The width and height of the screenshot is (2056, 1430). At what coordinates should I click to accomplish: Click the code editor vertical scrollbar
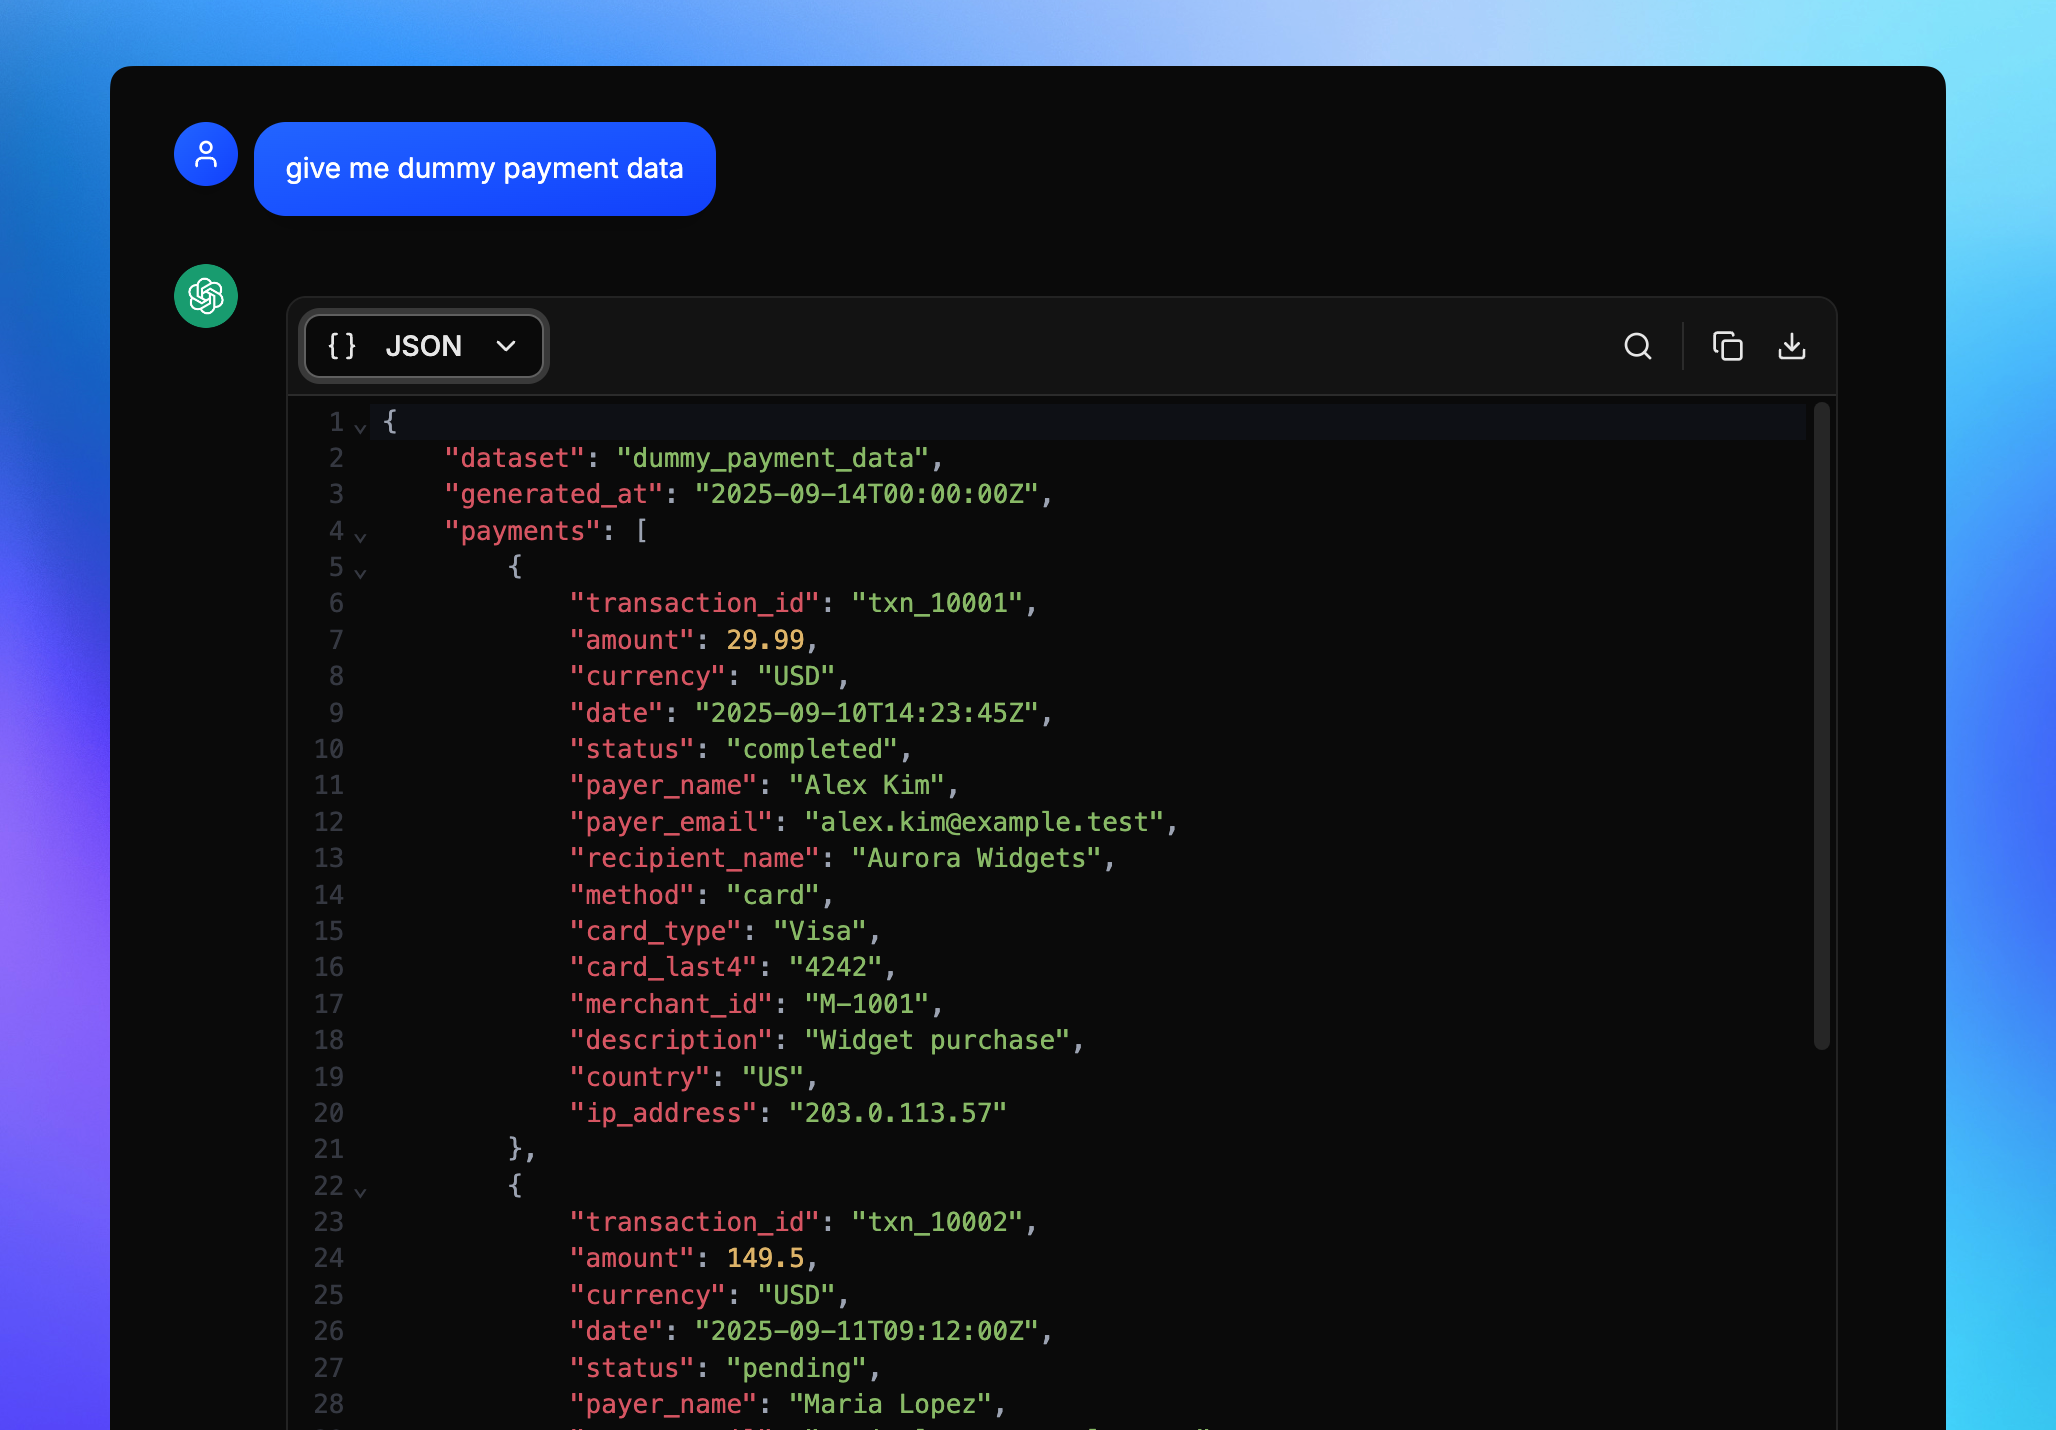[1821, 725]
